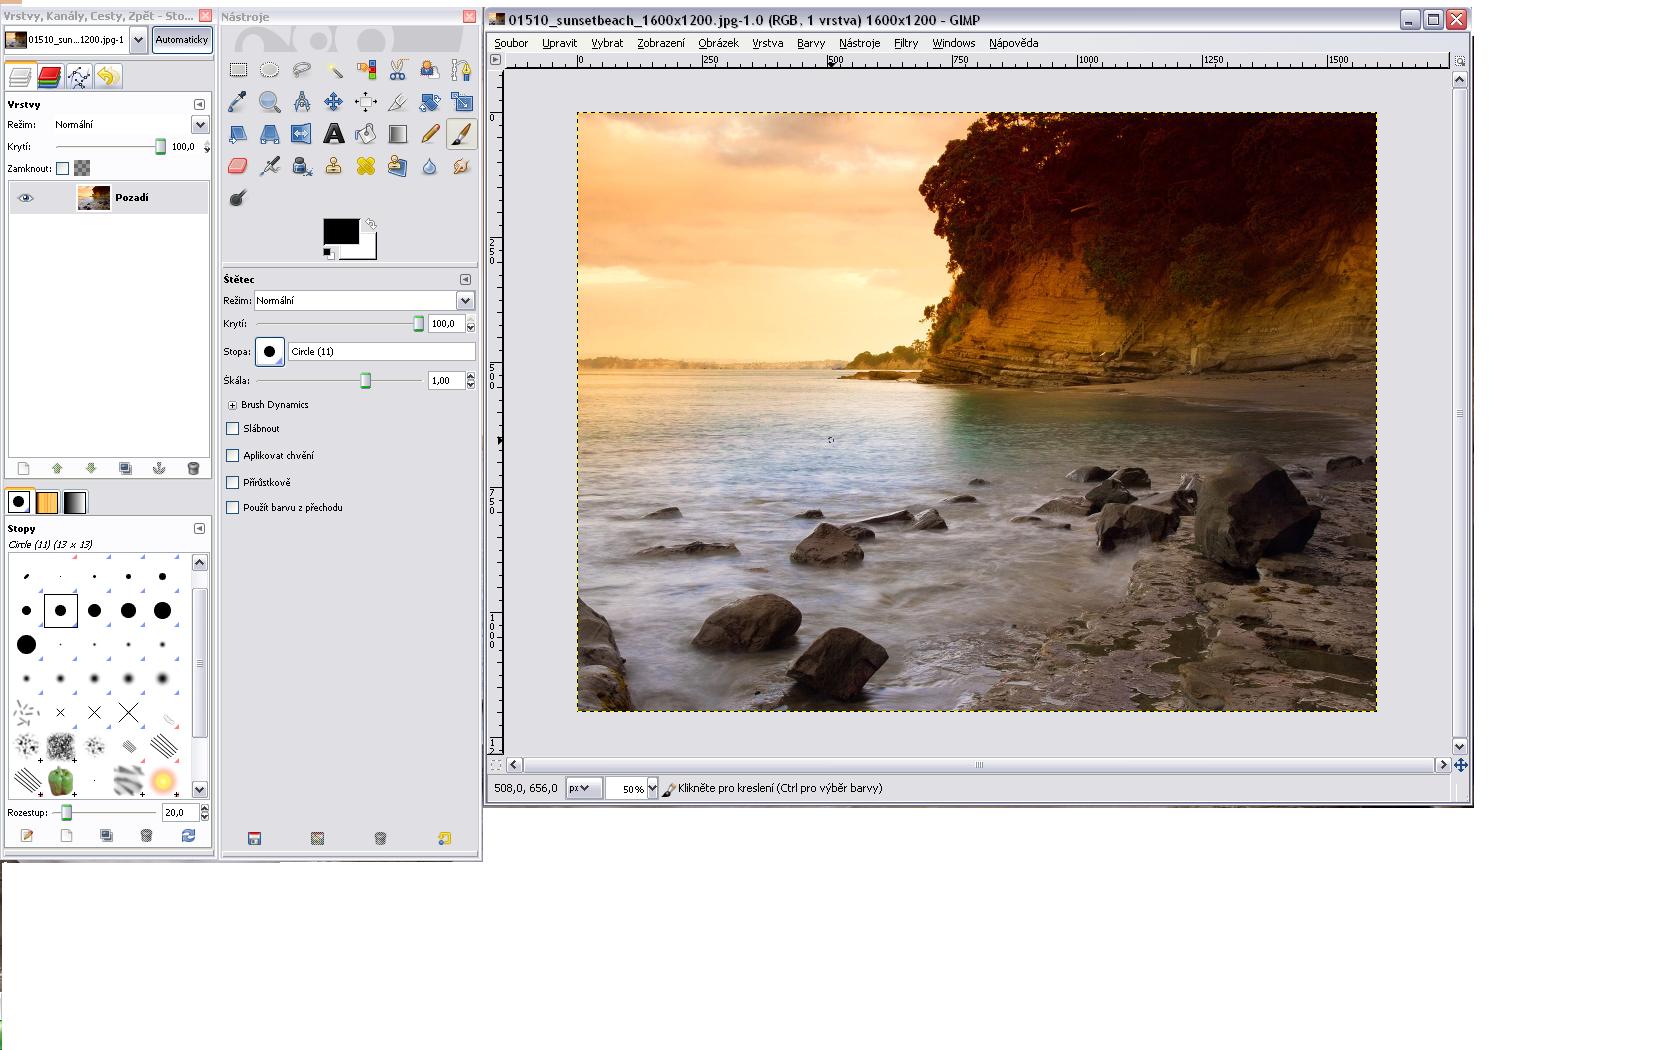Pick the Zoom magnifier tool
1680x1050 pixels.
(269, 102)
